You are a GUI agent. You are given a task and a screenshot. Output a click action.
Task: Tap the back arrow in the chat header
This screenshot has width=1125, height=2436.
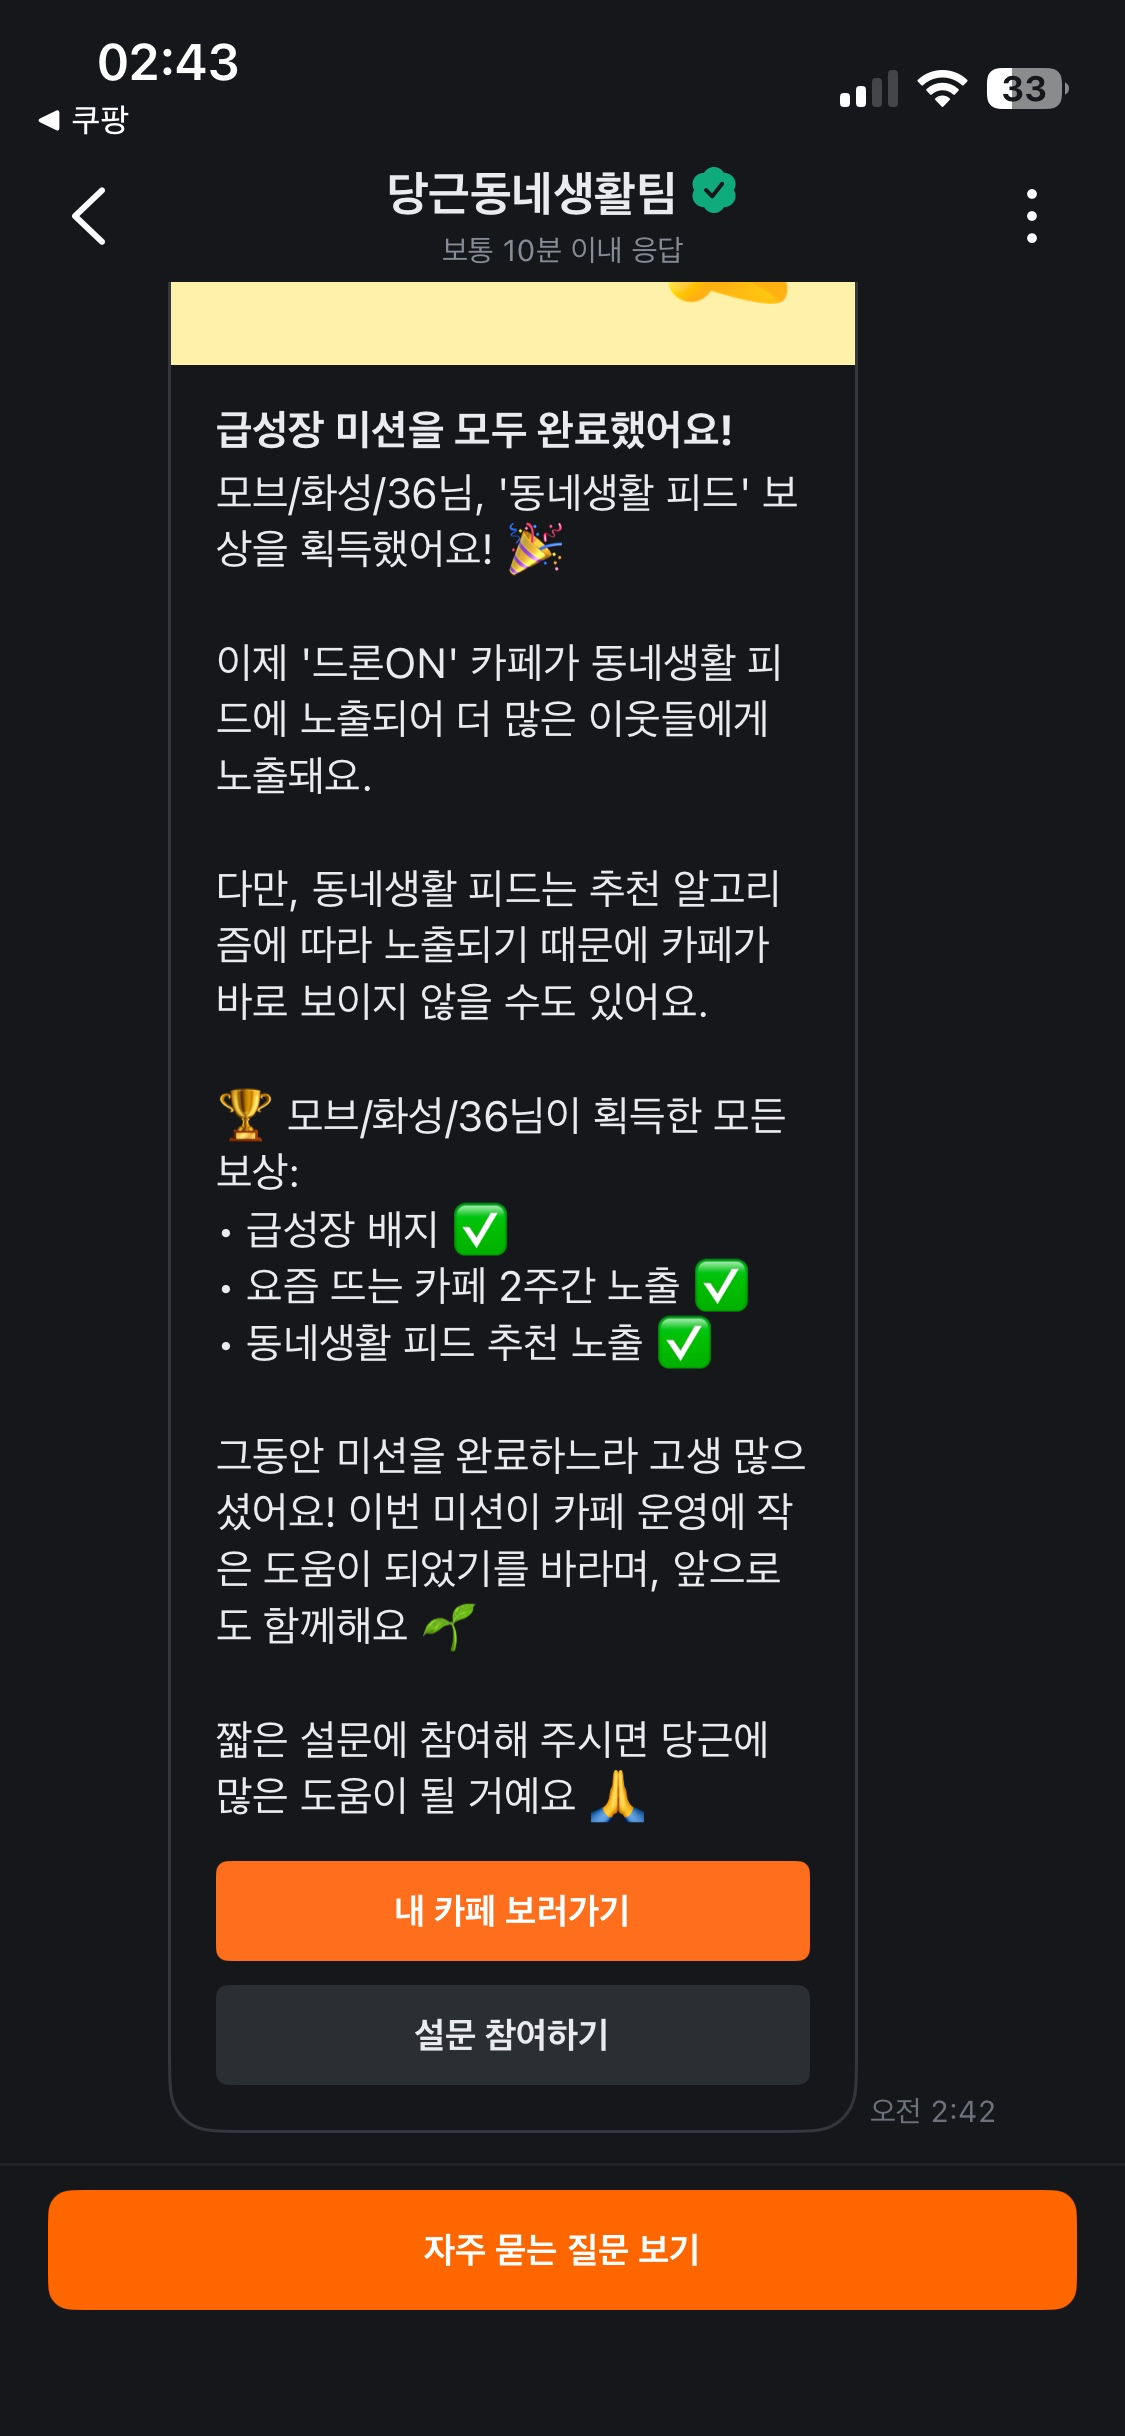[x=89, y=216]
